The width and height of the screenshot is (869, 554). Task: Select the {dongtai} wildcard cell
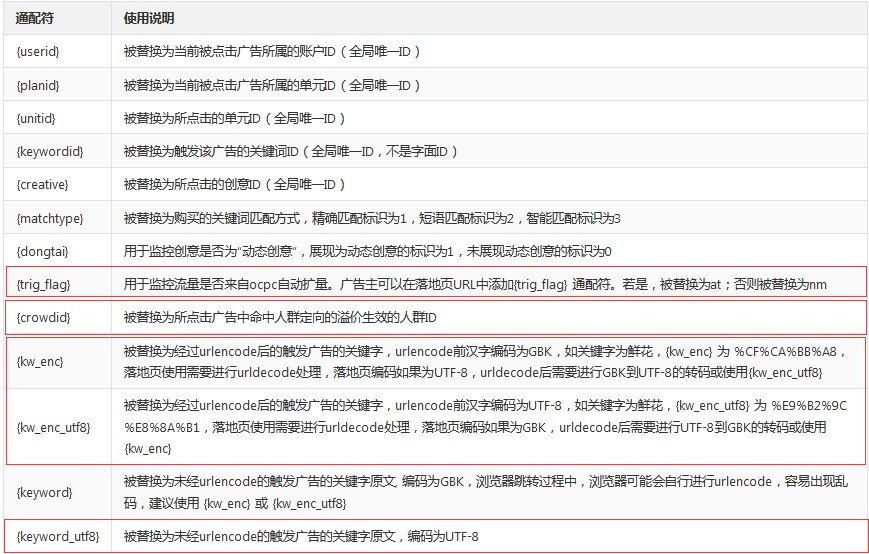pos(42,251)
